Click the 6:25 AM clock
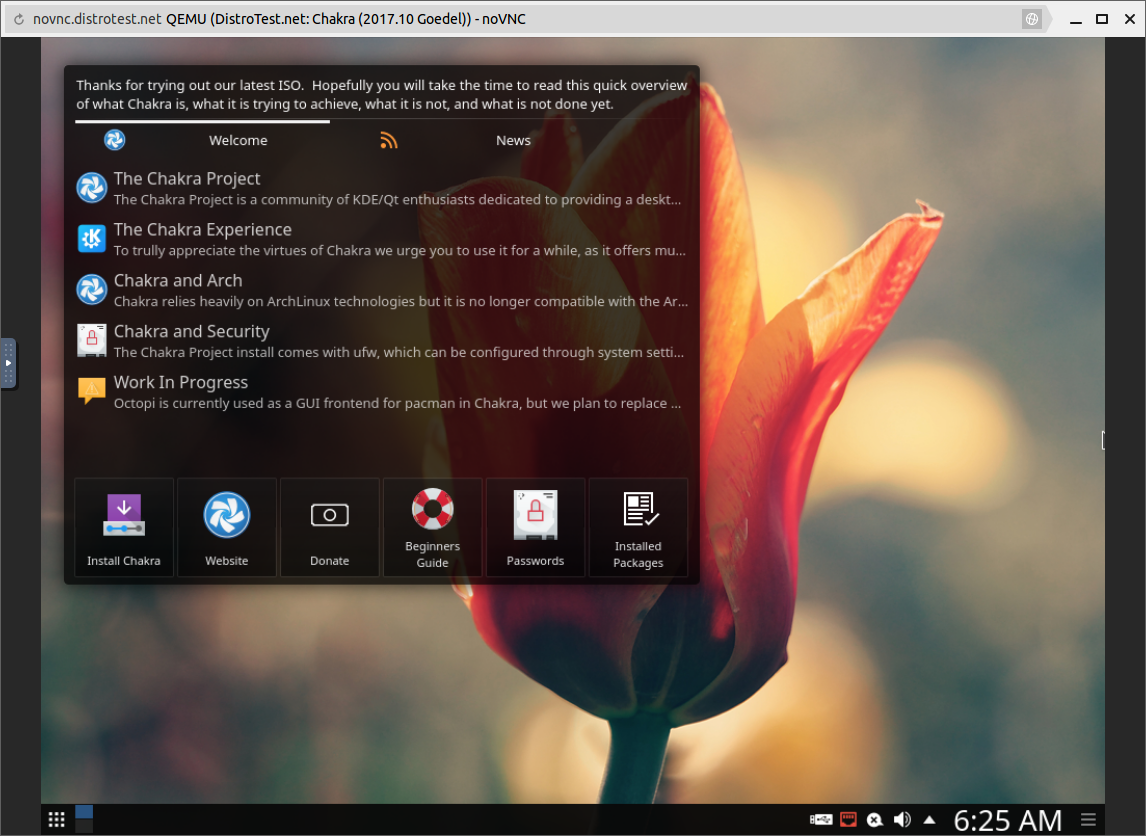Viewport: 1146px width, 836px height. (x=1007, y=820)
